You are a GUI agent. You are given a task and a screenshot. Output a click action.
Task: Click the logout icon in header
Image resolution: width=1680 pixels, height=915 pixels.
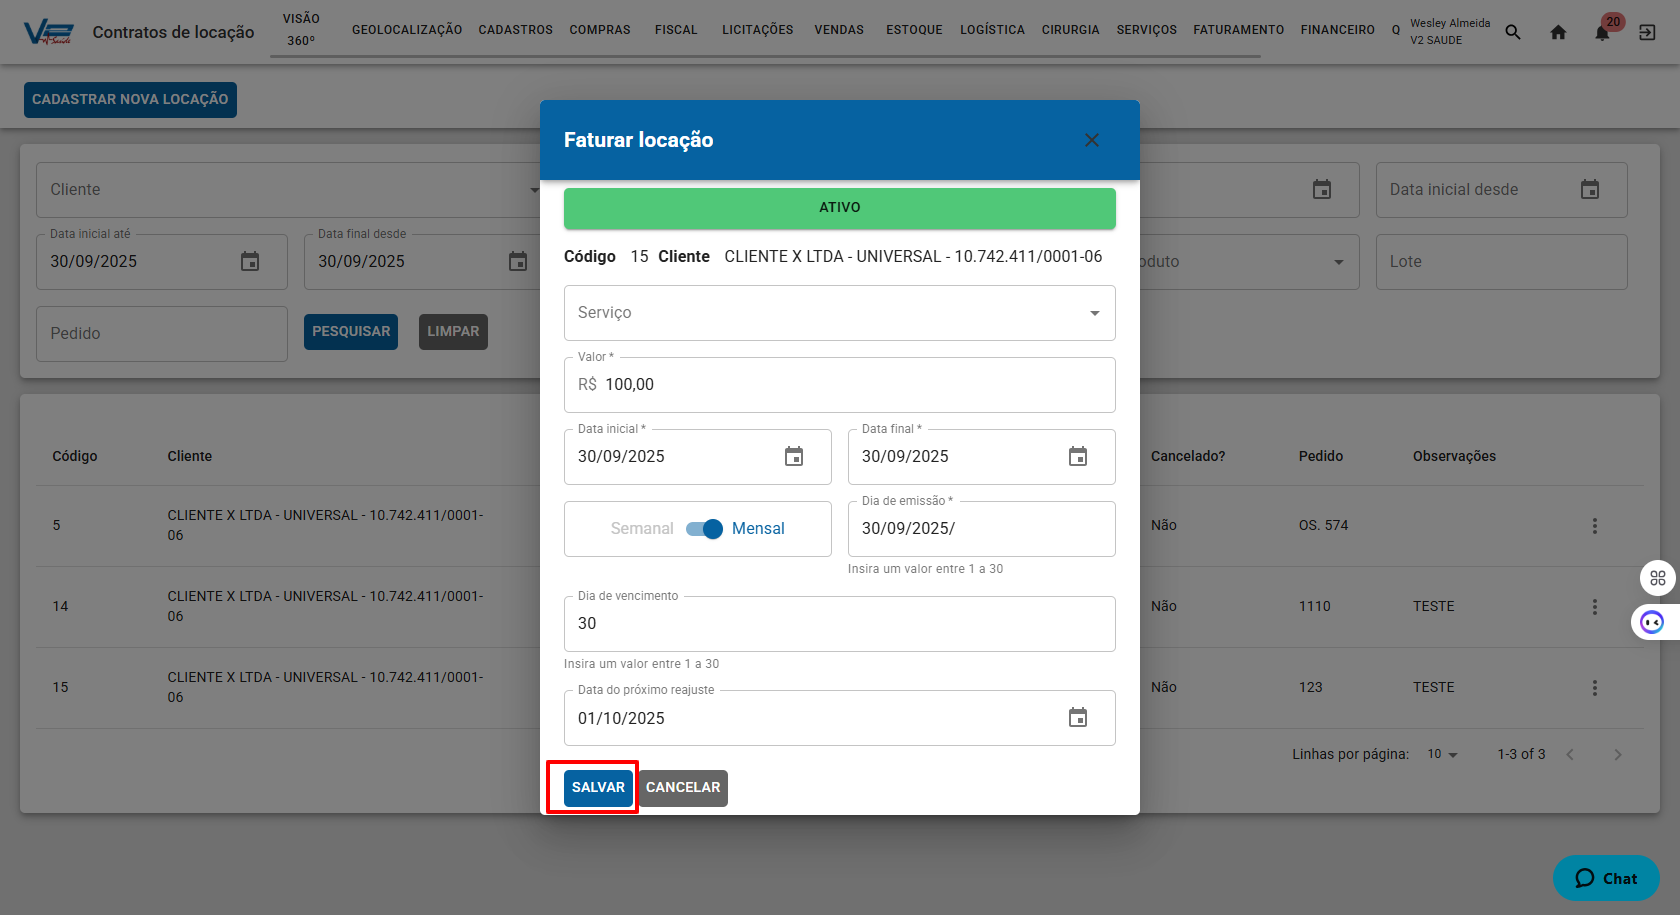click(x=1647, y=33)
